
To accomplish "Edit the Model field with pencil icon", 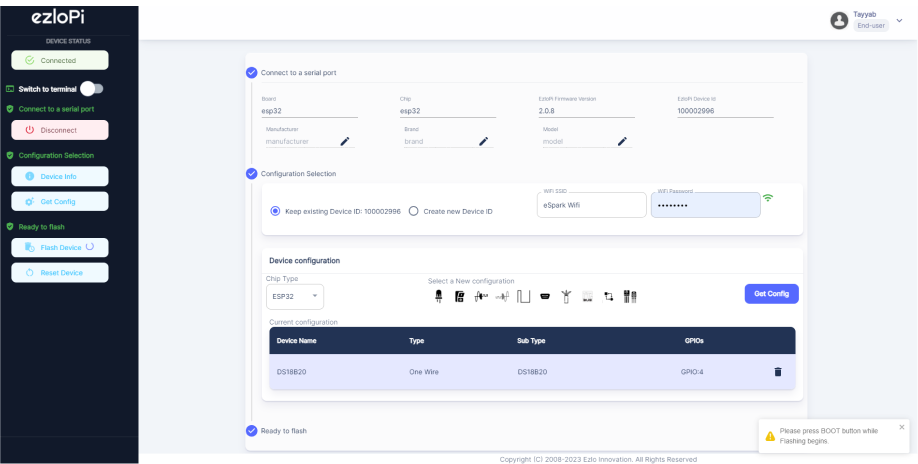I will (x=622, y=141).
